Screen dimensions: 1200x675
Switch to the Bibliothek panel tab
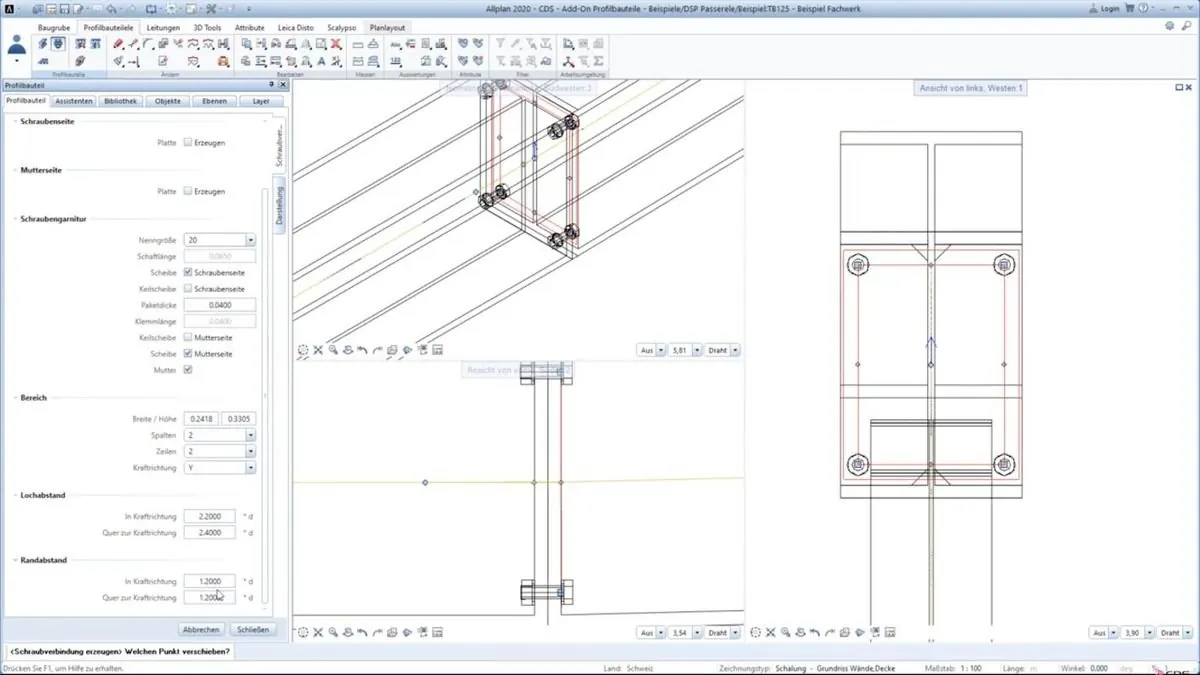121,101
